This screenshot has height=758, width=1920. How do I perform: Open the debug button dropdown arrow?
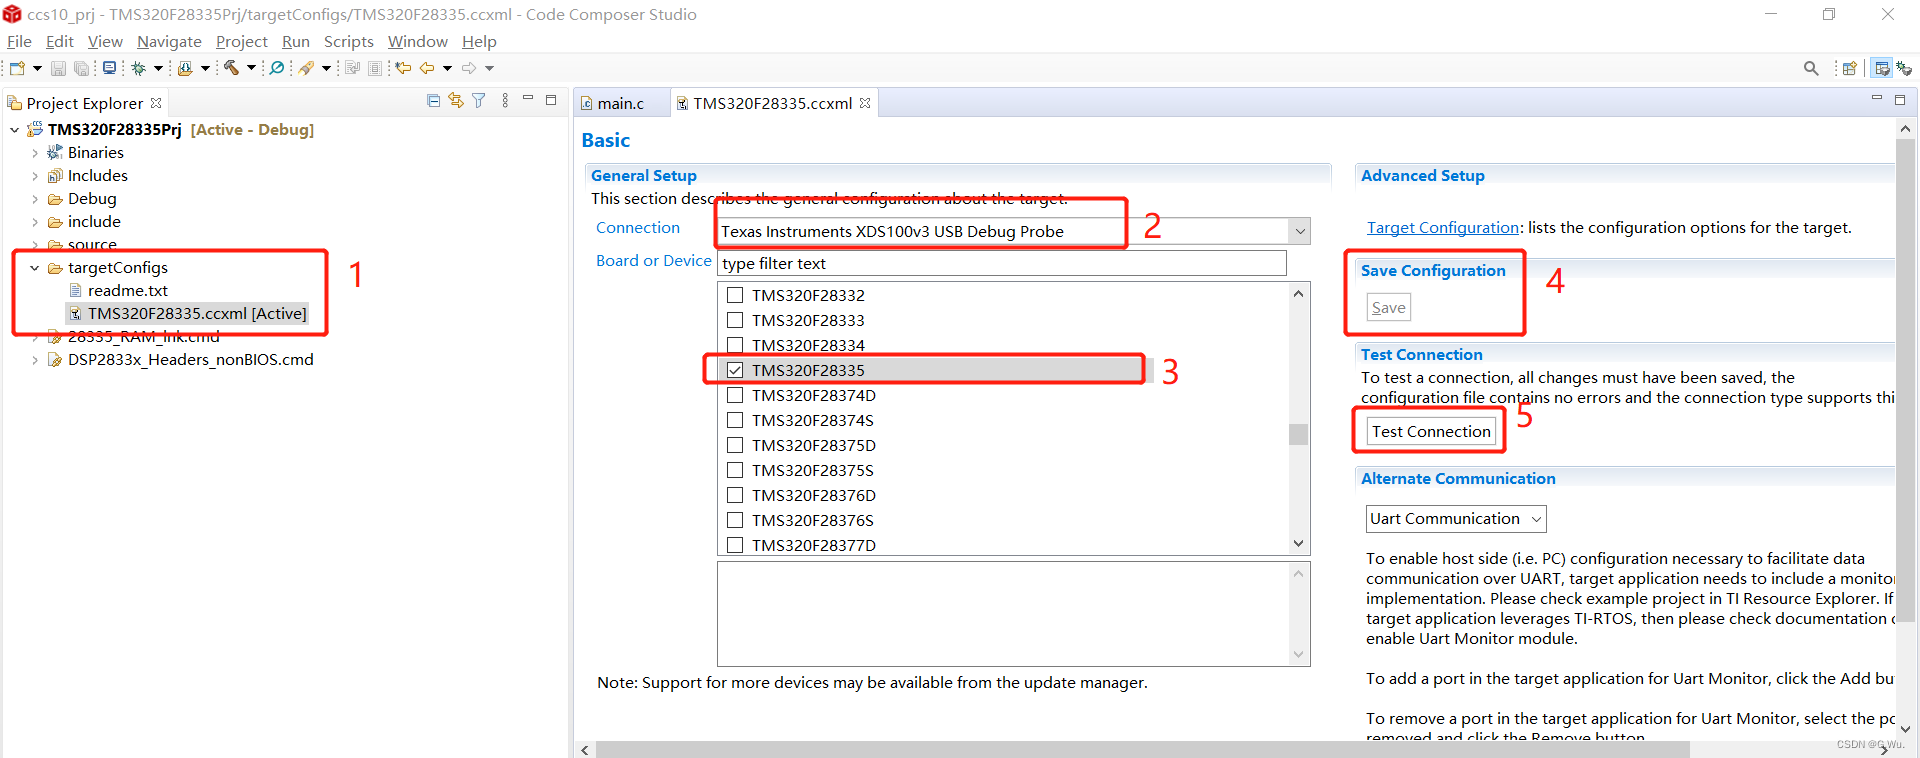click(158, 68)
